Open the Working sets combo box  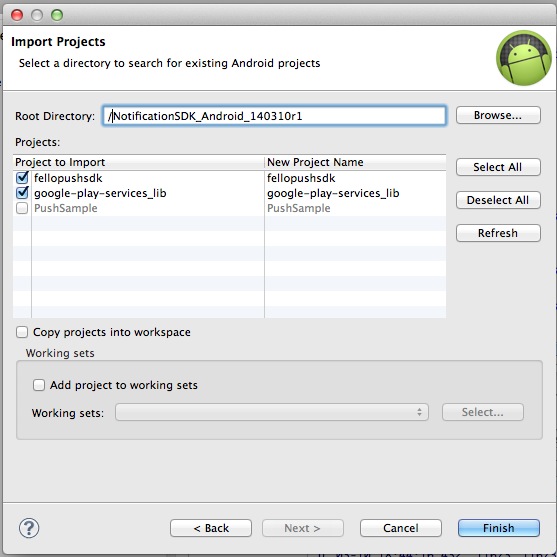coord(272,412)
